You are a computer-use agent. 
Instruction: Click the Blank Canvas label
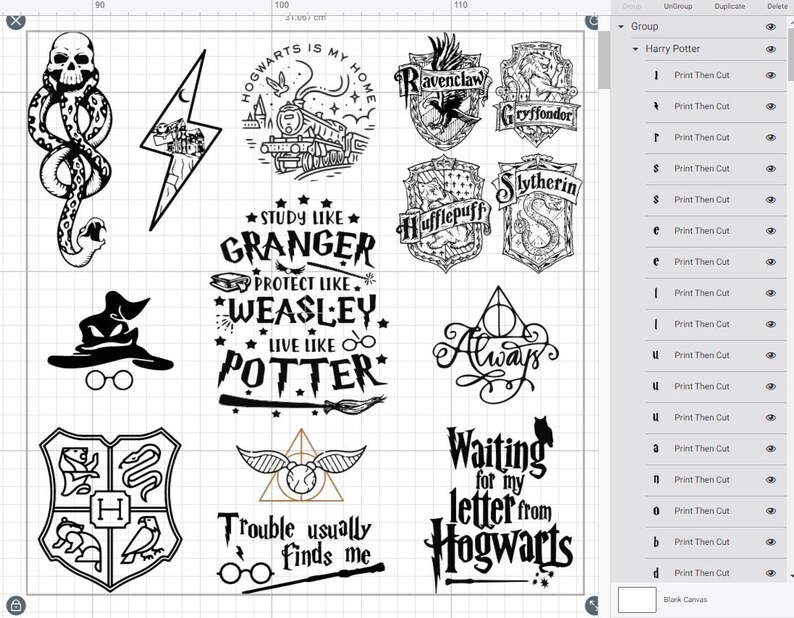[685, 599]
